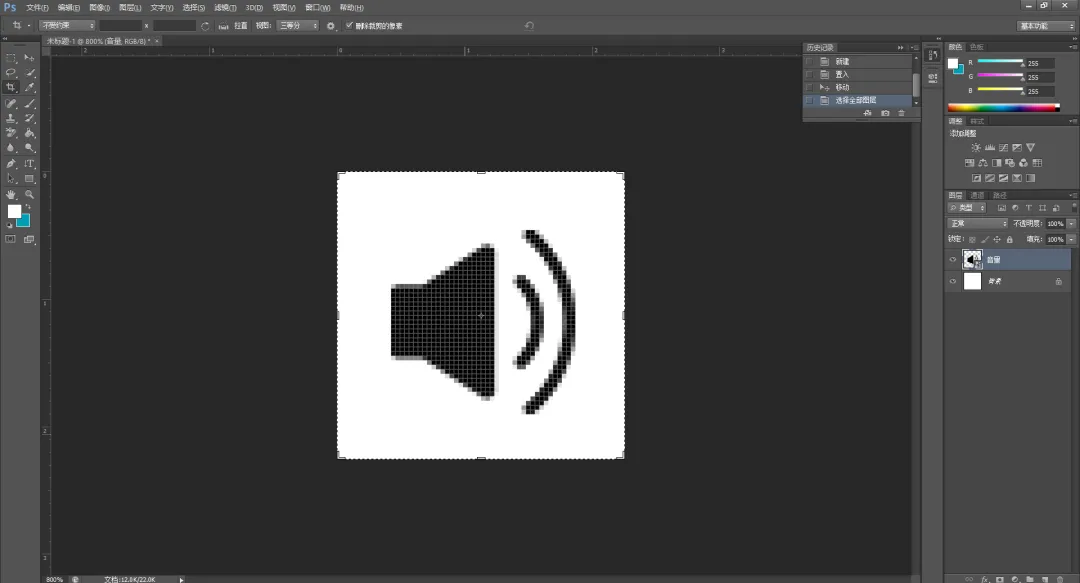Click the toolbox foreground white color swatch
This screenshot has height=583, width=1080.
point(14,212)
